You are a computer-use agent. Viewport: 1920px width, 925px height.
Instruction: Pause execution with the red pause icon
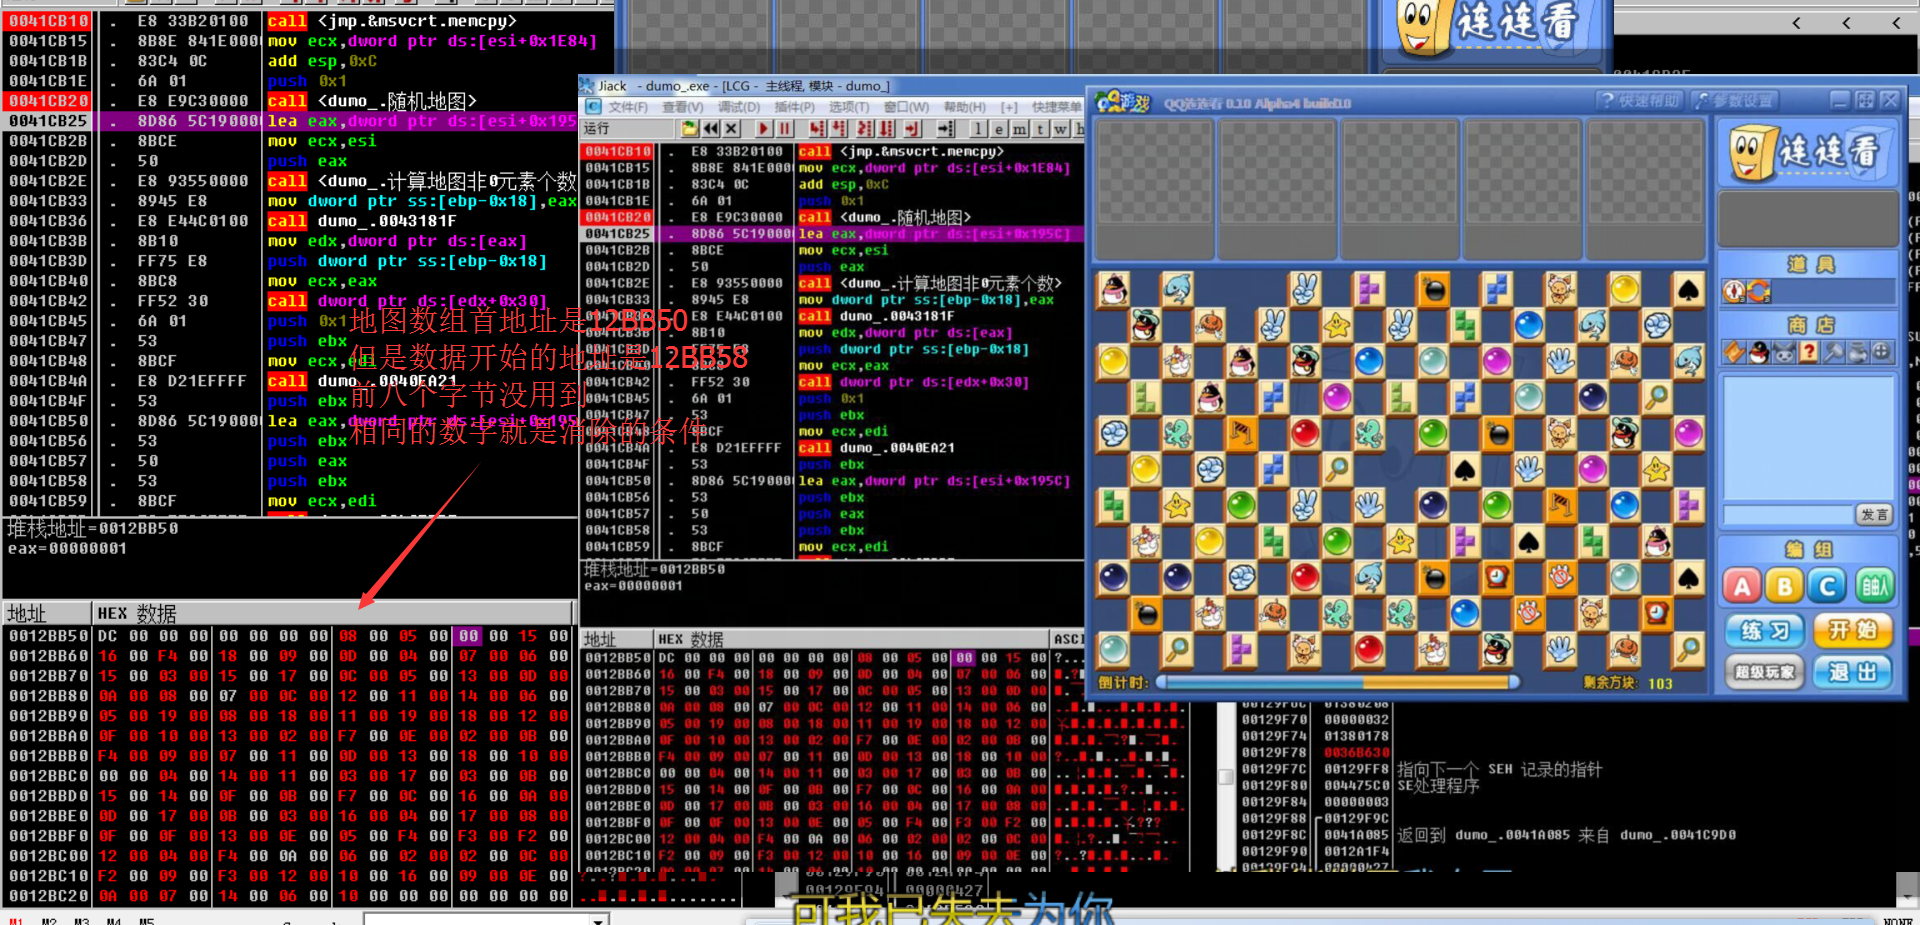(785, 129)
